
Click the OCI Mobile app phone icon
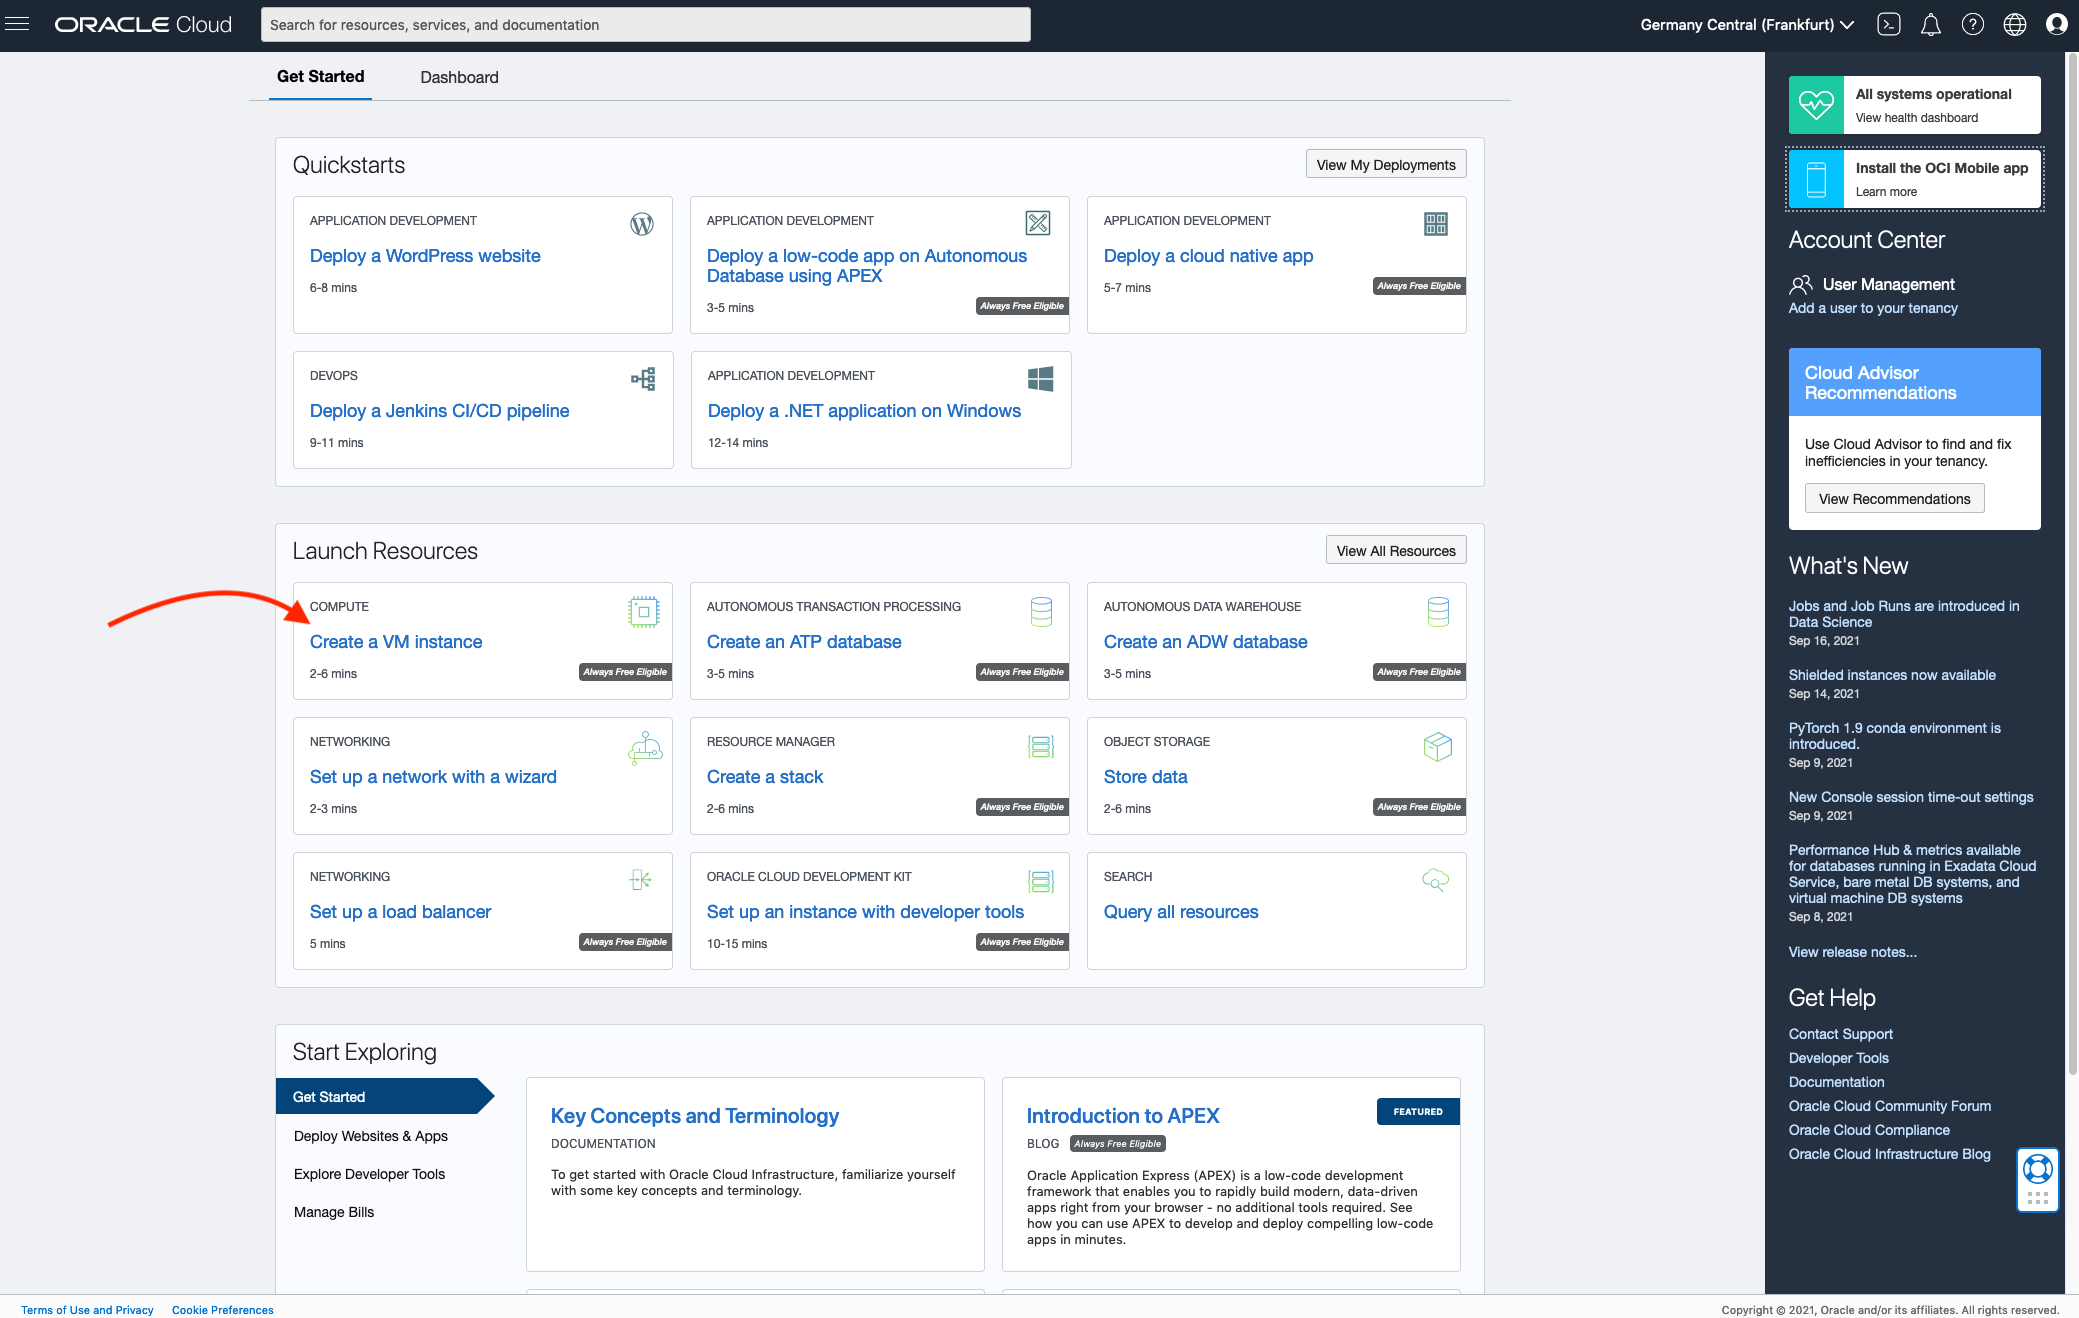(x=1815, y=179)
